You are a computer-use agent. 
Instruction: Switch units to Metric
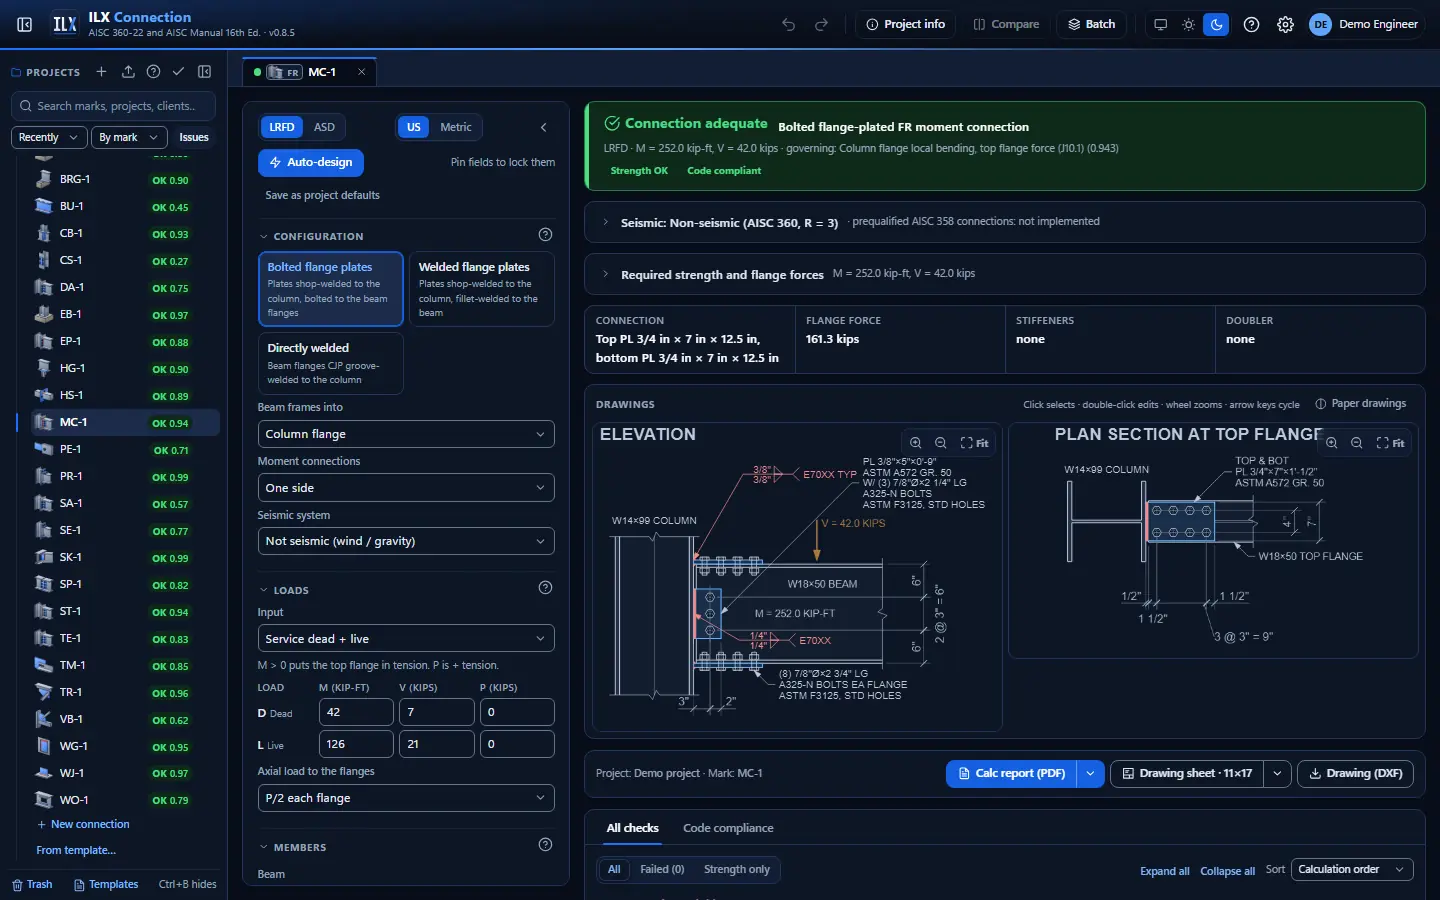coord(455,127)
